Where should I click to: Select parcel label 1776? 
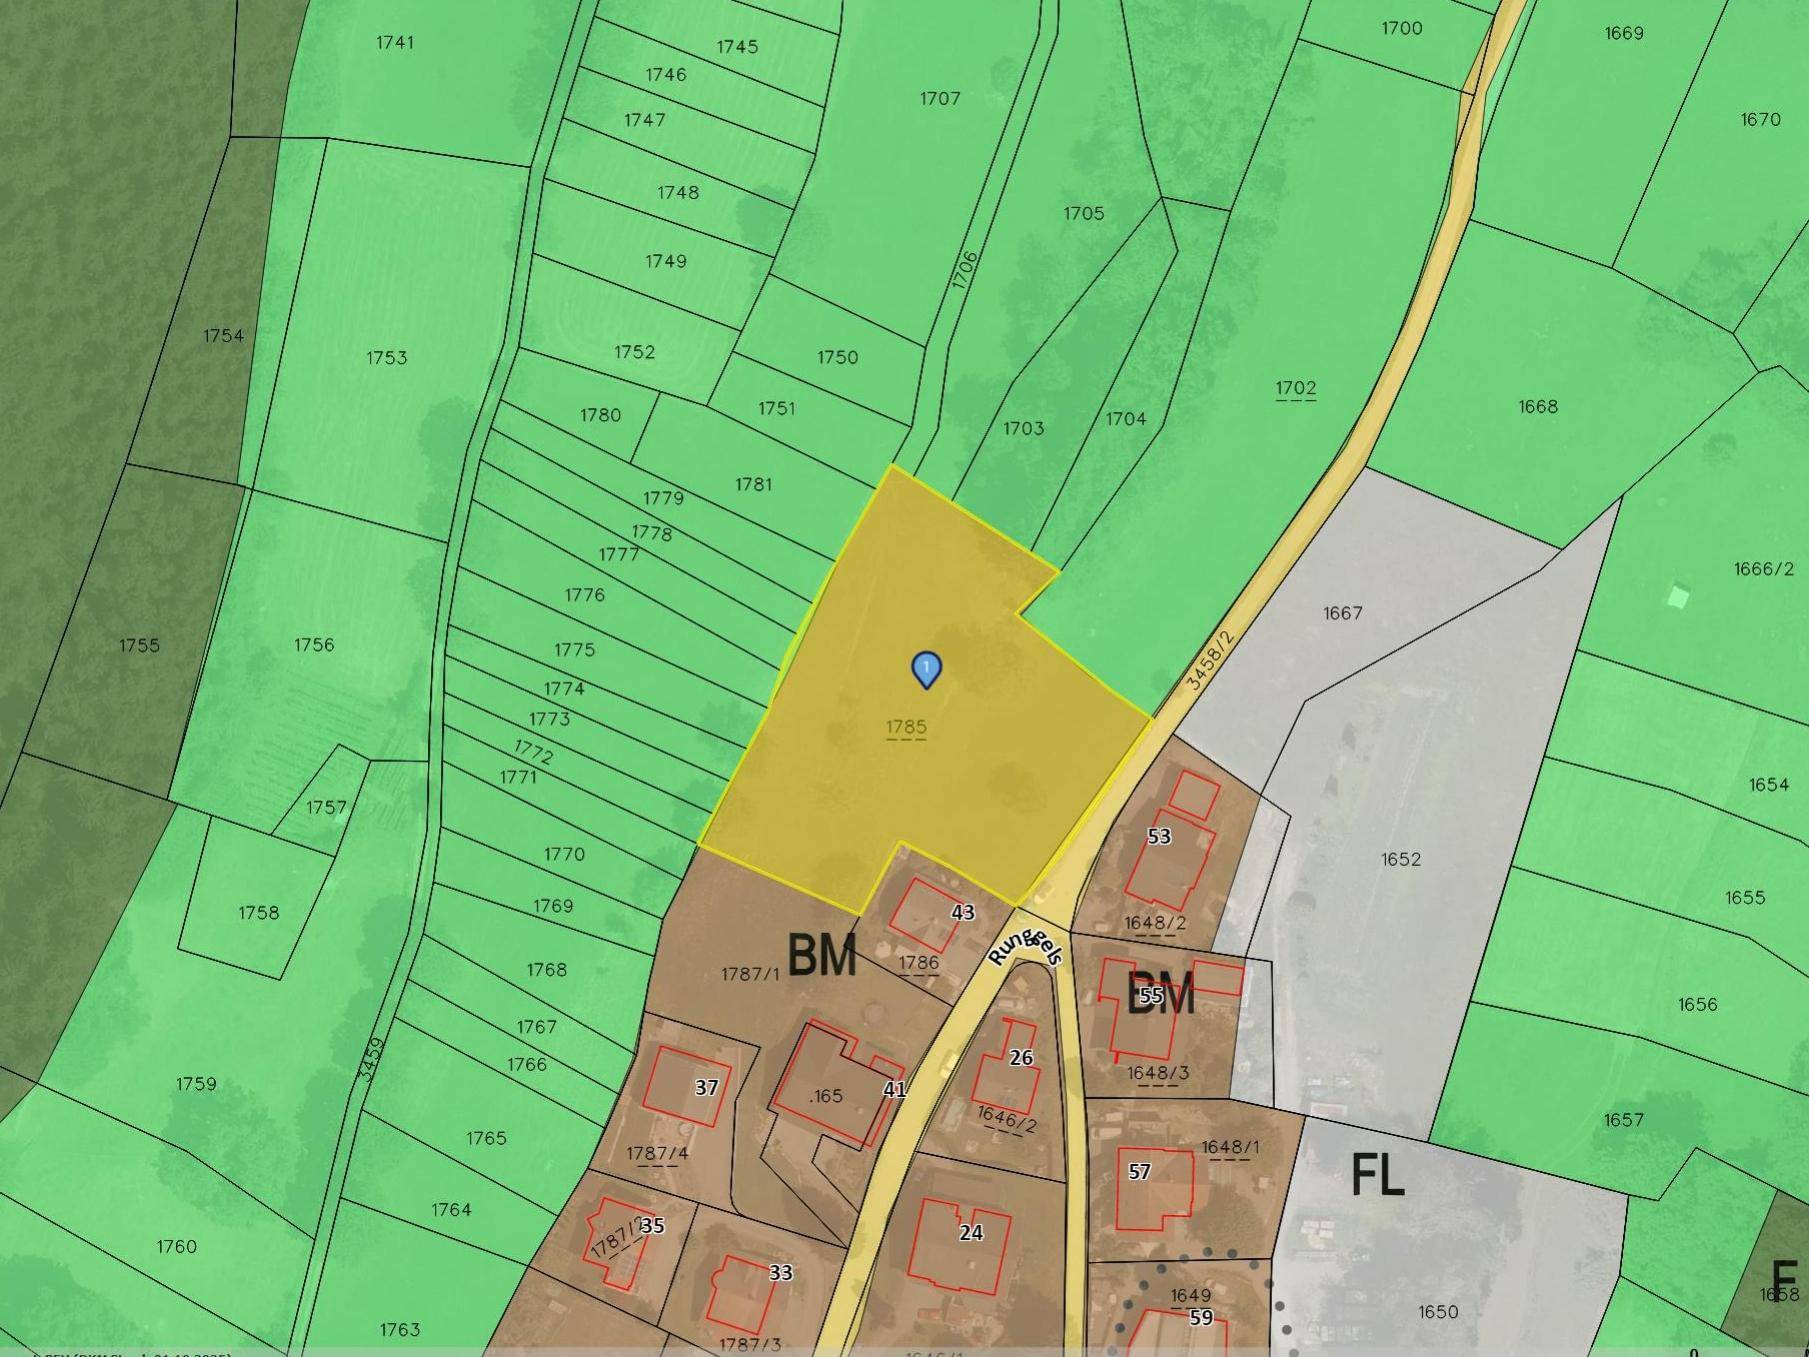click(585, 595)
